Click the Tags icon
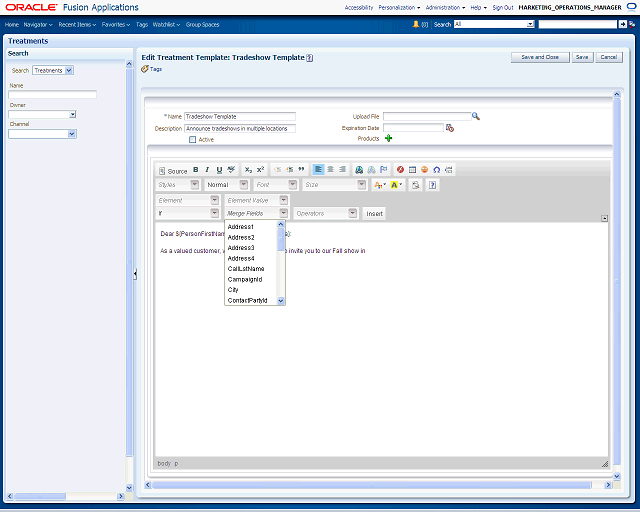This screenshot has width=640, height=512. (144, 69)
